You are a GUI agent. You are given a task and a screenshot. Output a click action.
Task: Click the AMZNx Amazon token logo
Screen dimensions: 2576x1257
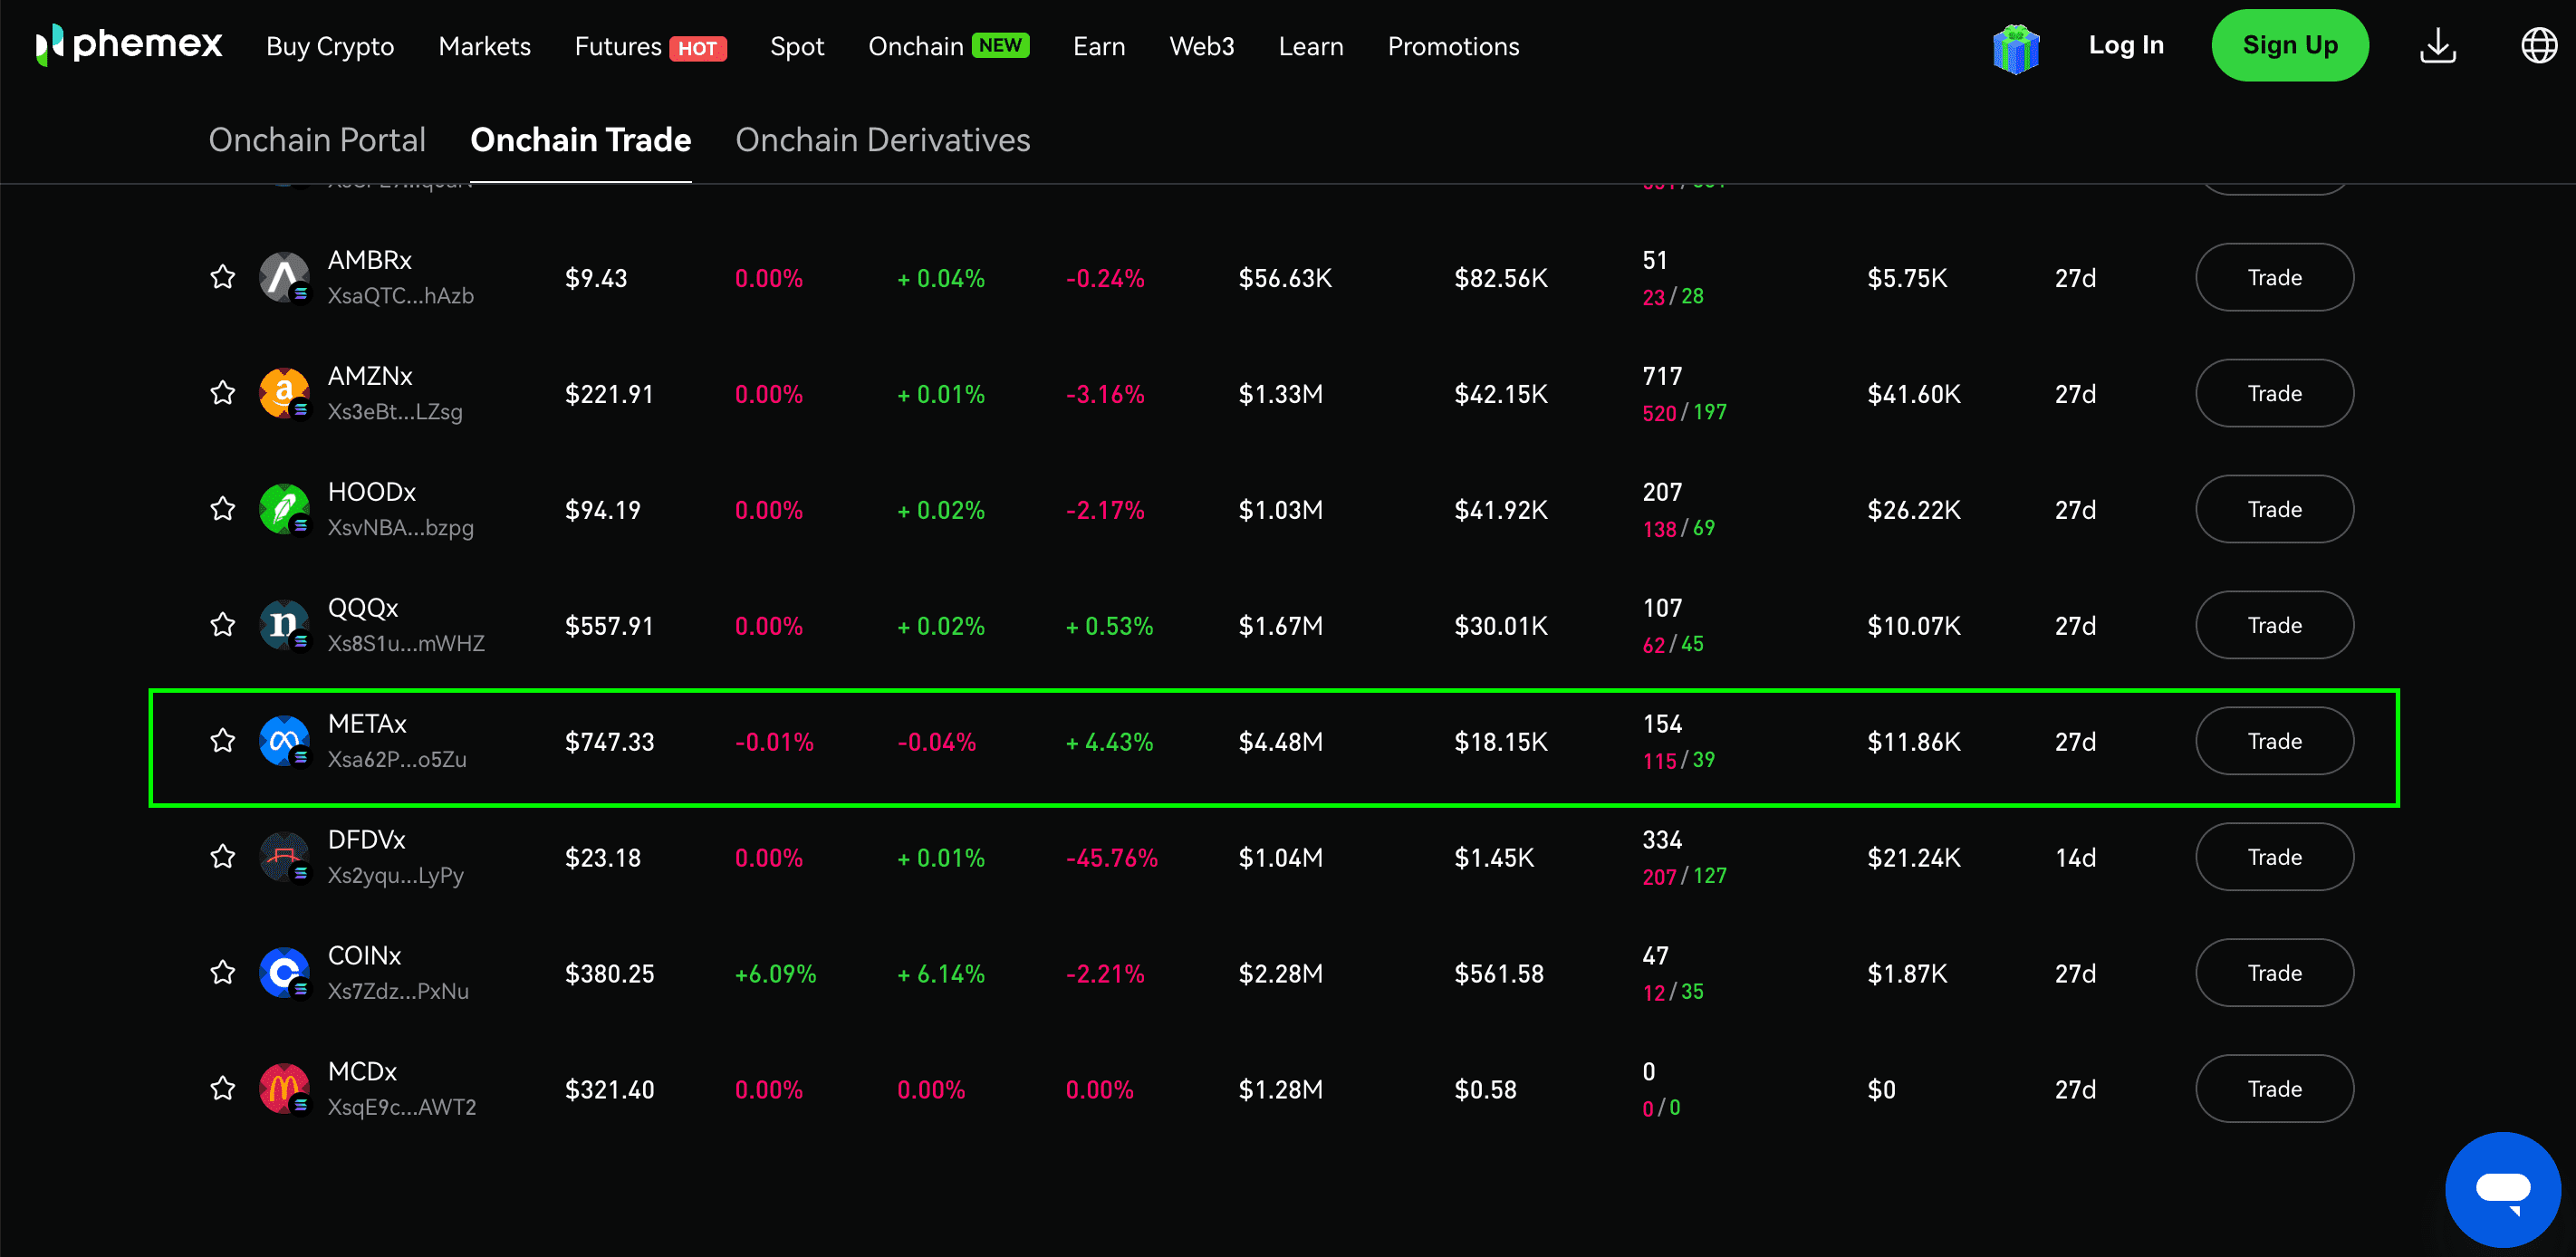[284, 394]
